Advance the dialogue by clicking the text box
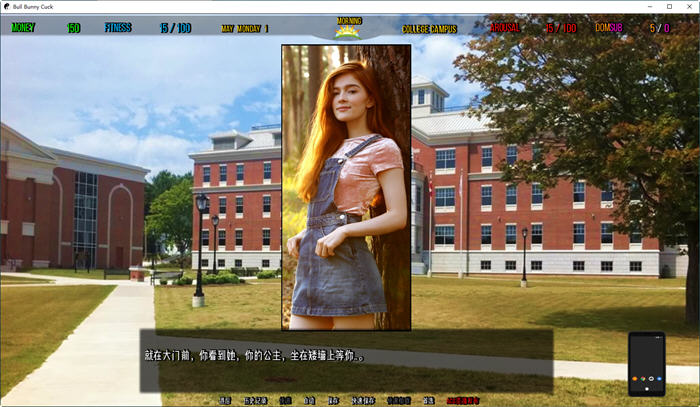 [345, 360]
